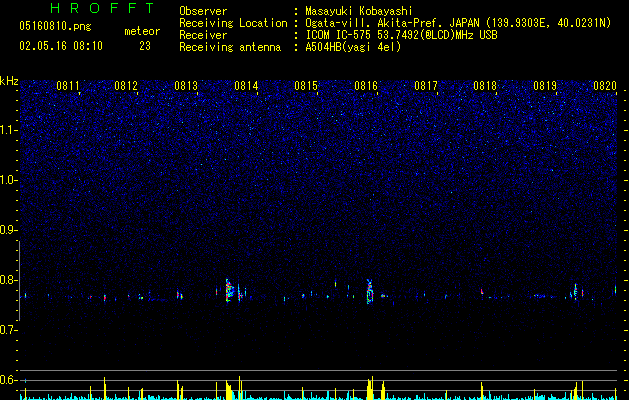The height and width of the screenshot is (400, 629).
Task: Click the date stamp 02.05.16 08:10
Action: click(x=61, y=46)
